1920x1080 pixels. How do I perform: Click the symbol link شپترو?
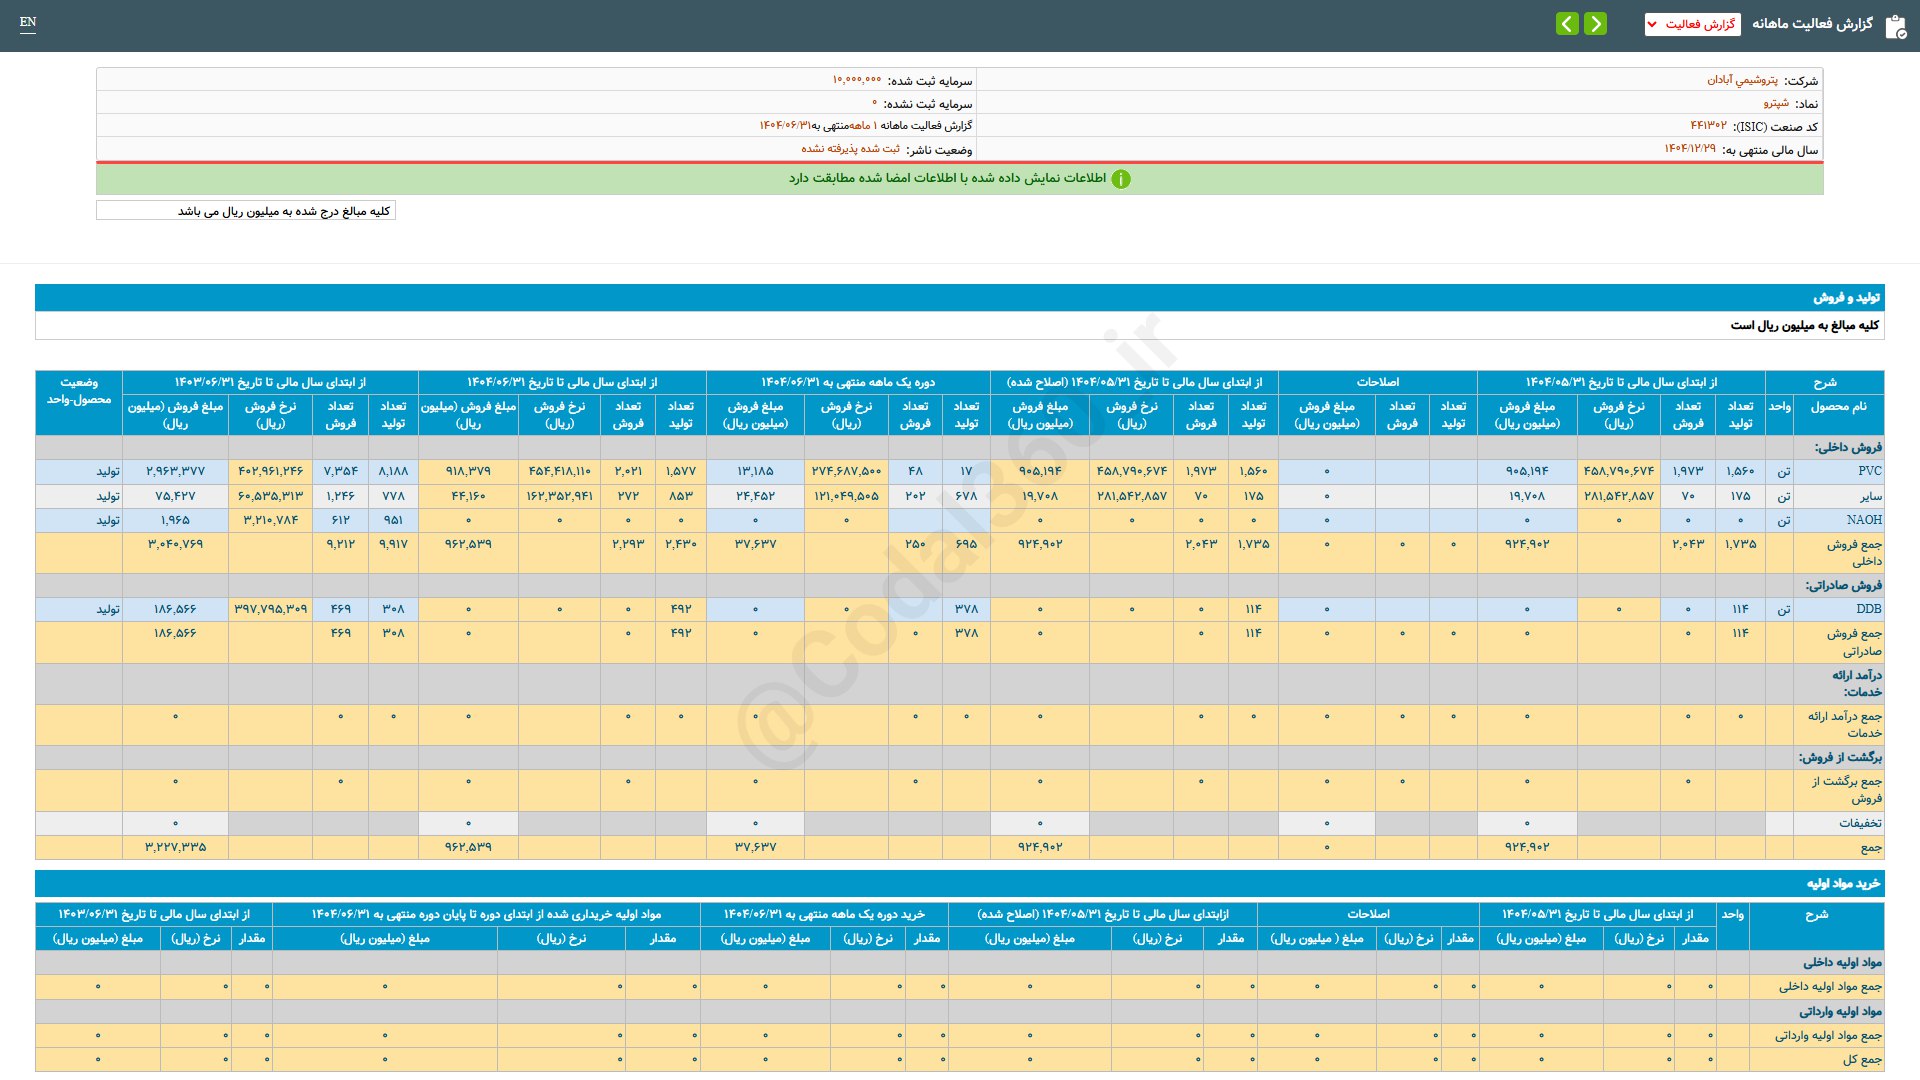click(1776, 103)
